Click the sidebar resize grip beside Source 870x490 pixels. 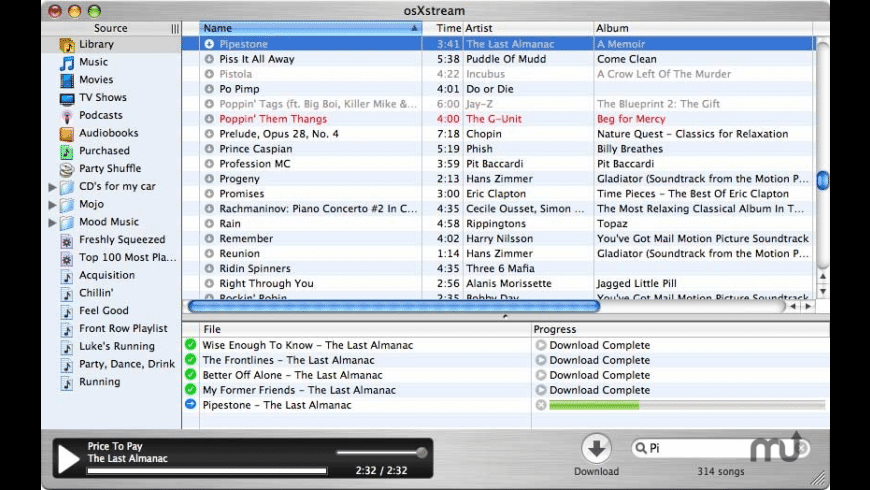point(175,28)
